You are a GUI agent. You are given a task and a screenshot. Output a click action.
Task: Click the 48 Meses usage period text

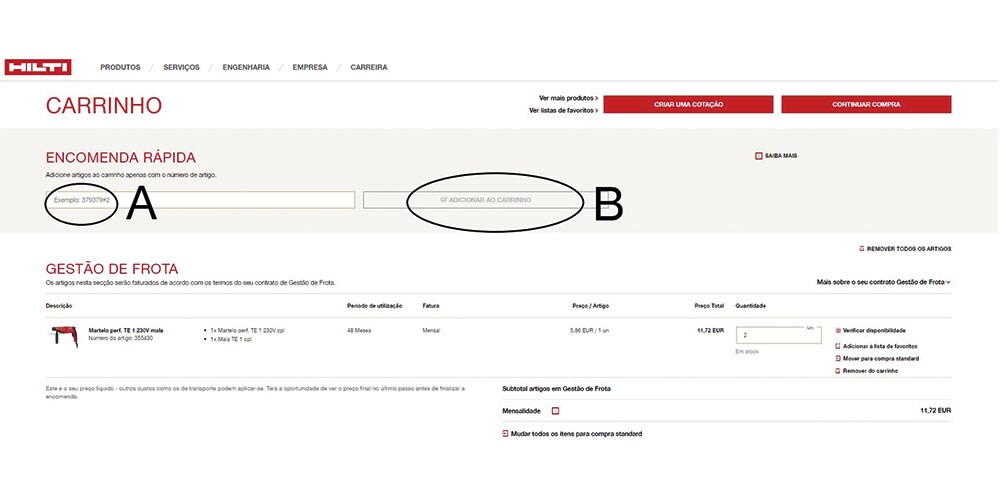click(359, 330)
